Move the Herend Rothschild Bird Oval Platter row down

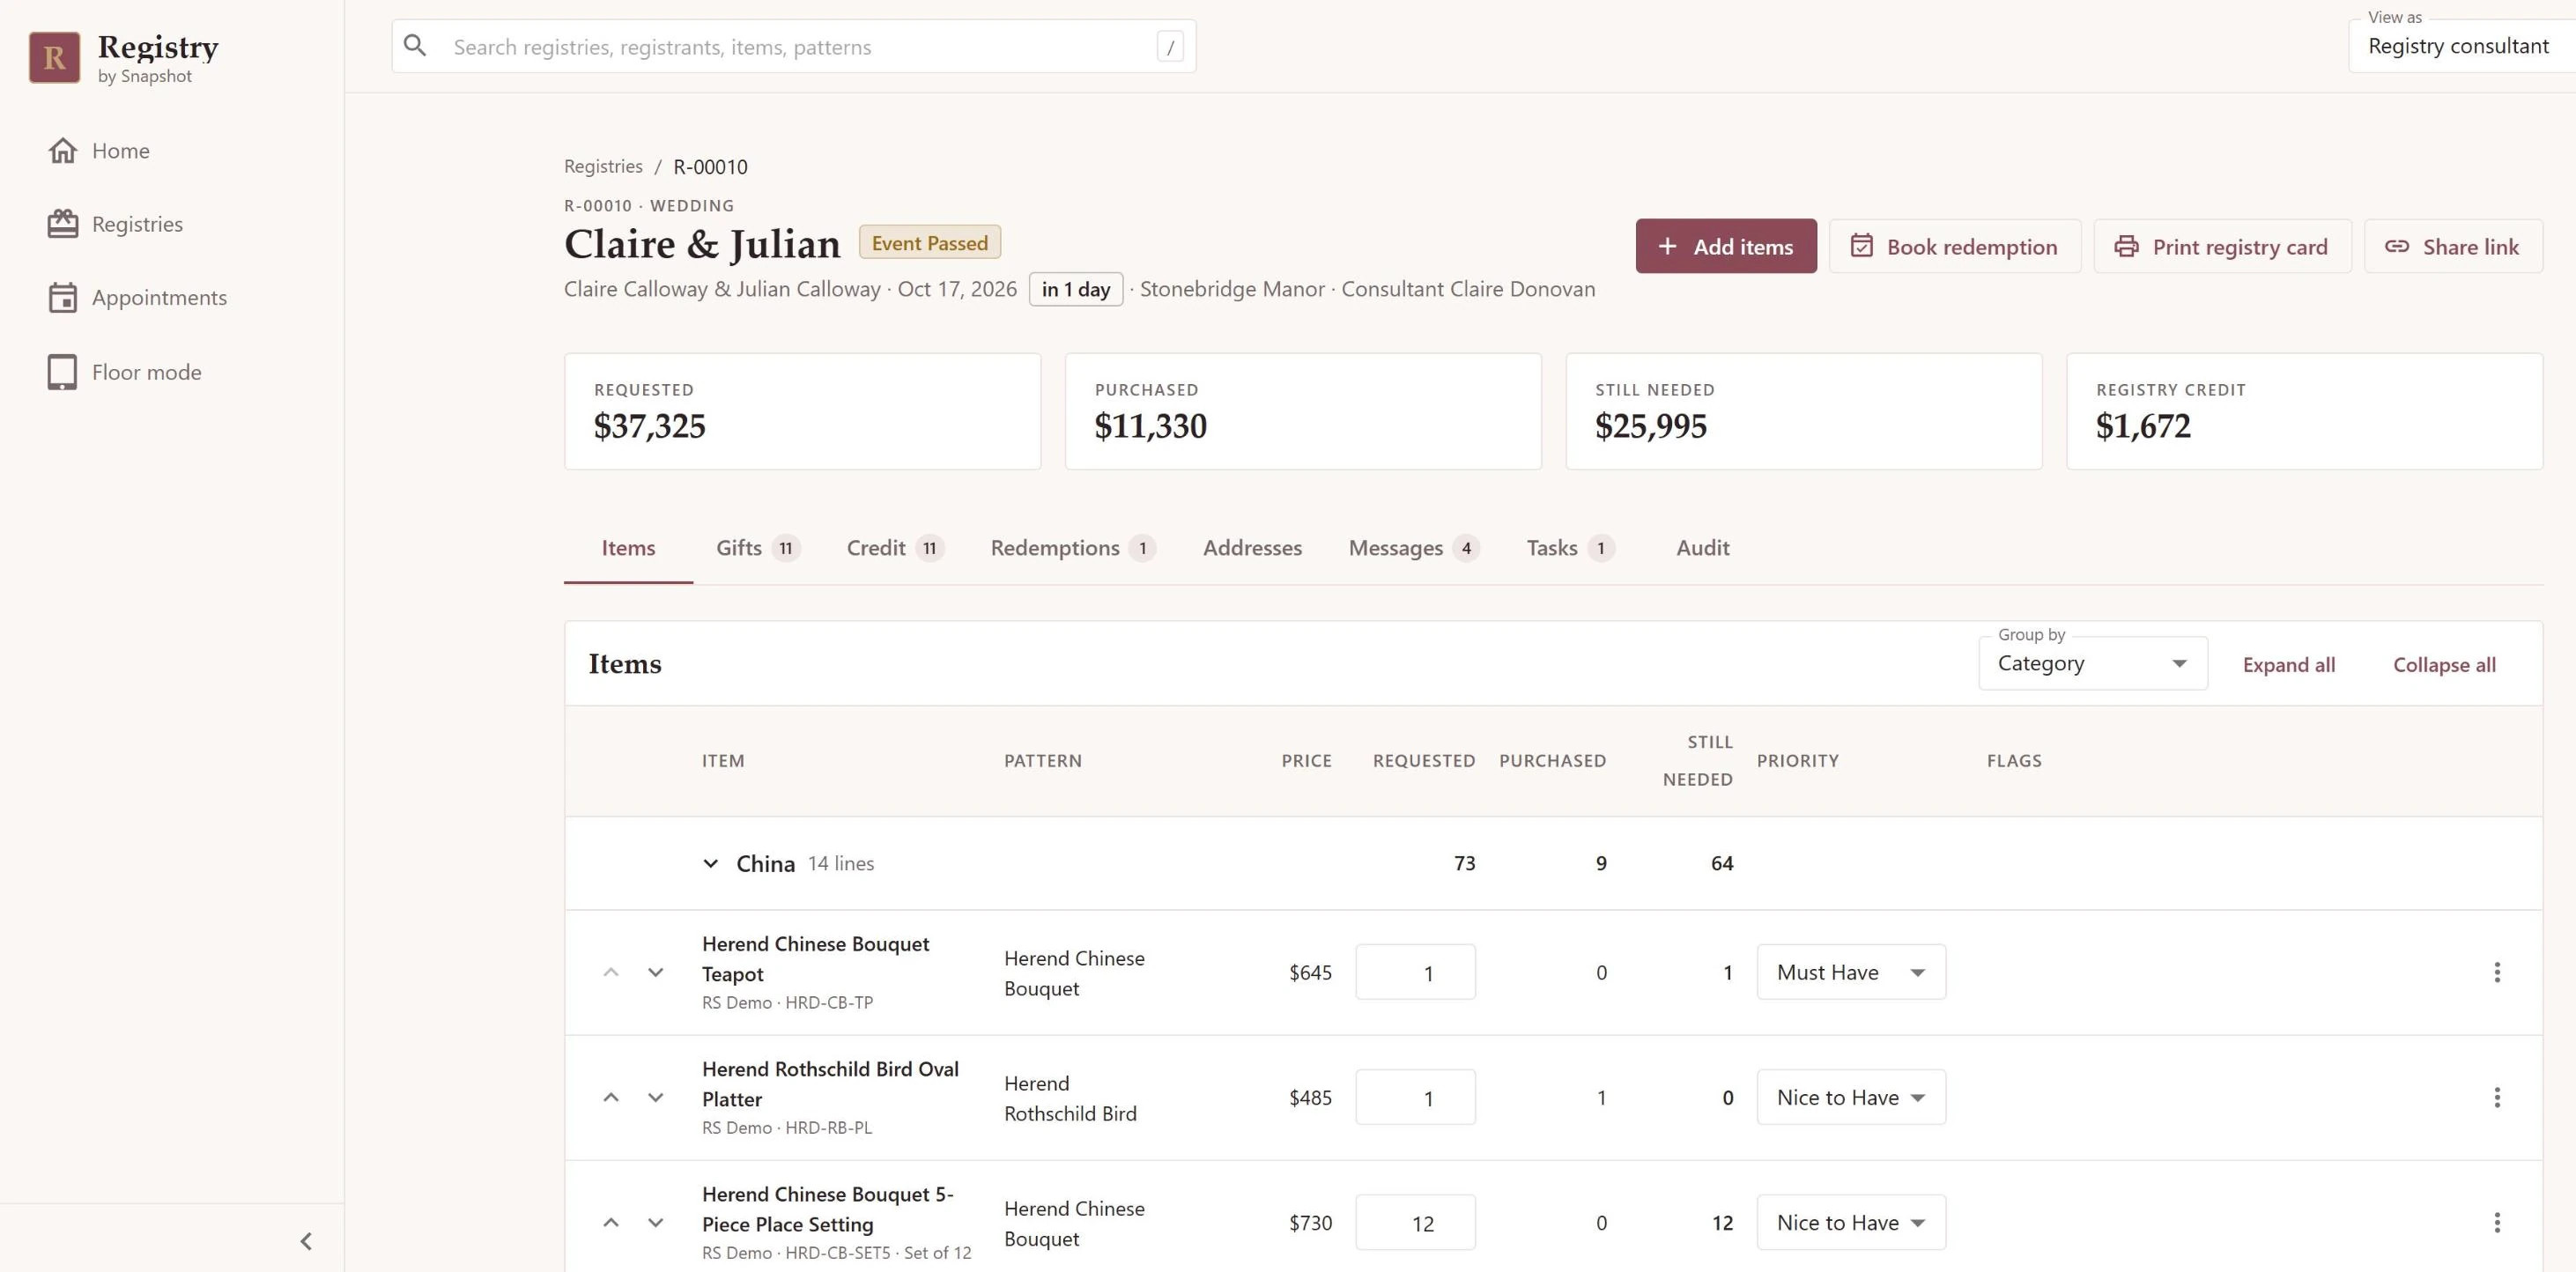(655, 1097)
